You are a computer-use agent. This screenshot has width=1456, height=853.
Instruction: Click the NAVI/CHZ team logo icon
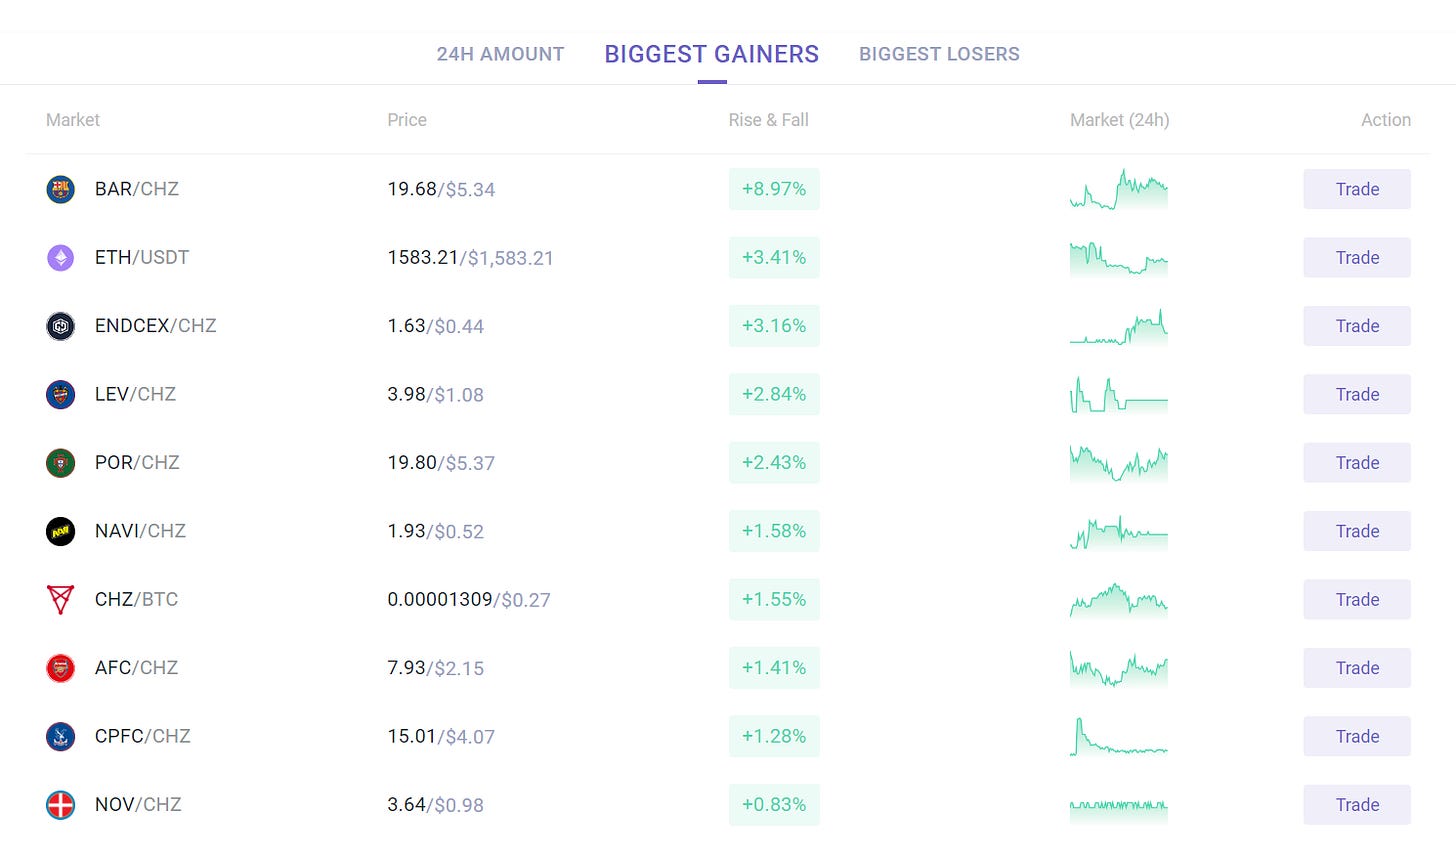point(61,531)
